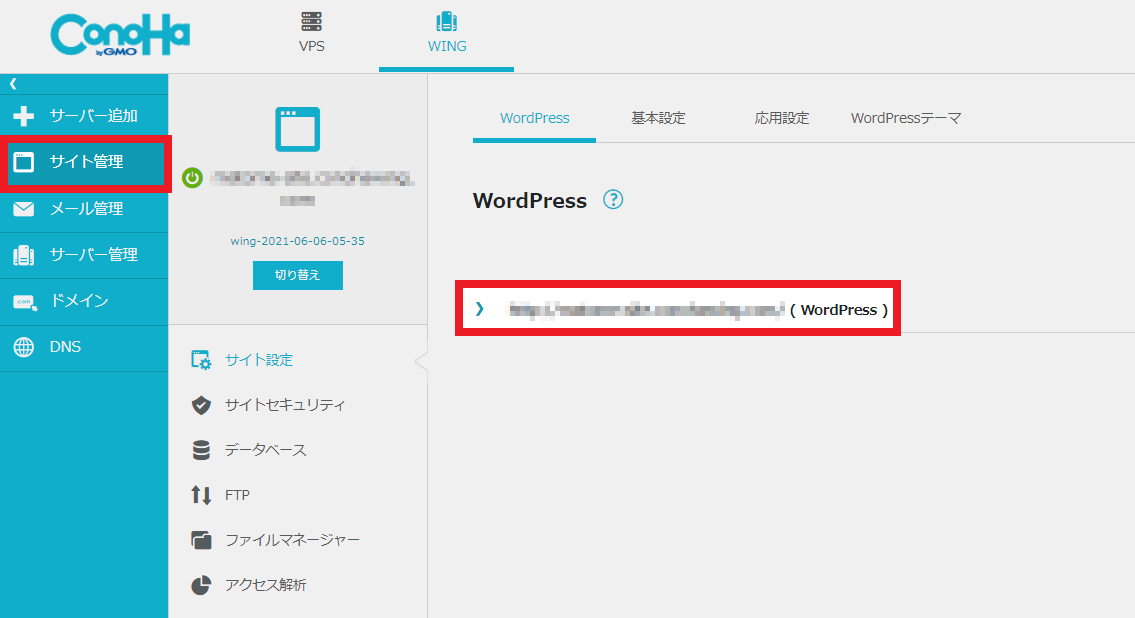The width and height of the screenshot is (1135, 618).
Task: Click the アクセス解析 pie chart icon
Action: tap(201, 585)
